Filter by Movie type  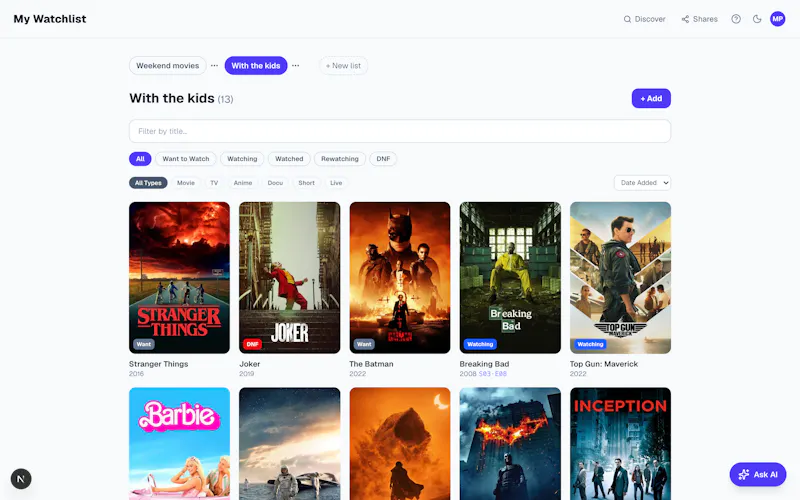click(x=186, y=183)
